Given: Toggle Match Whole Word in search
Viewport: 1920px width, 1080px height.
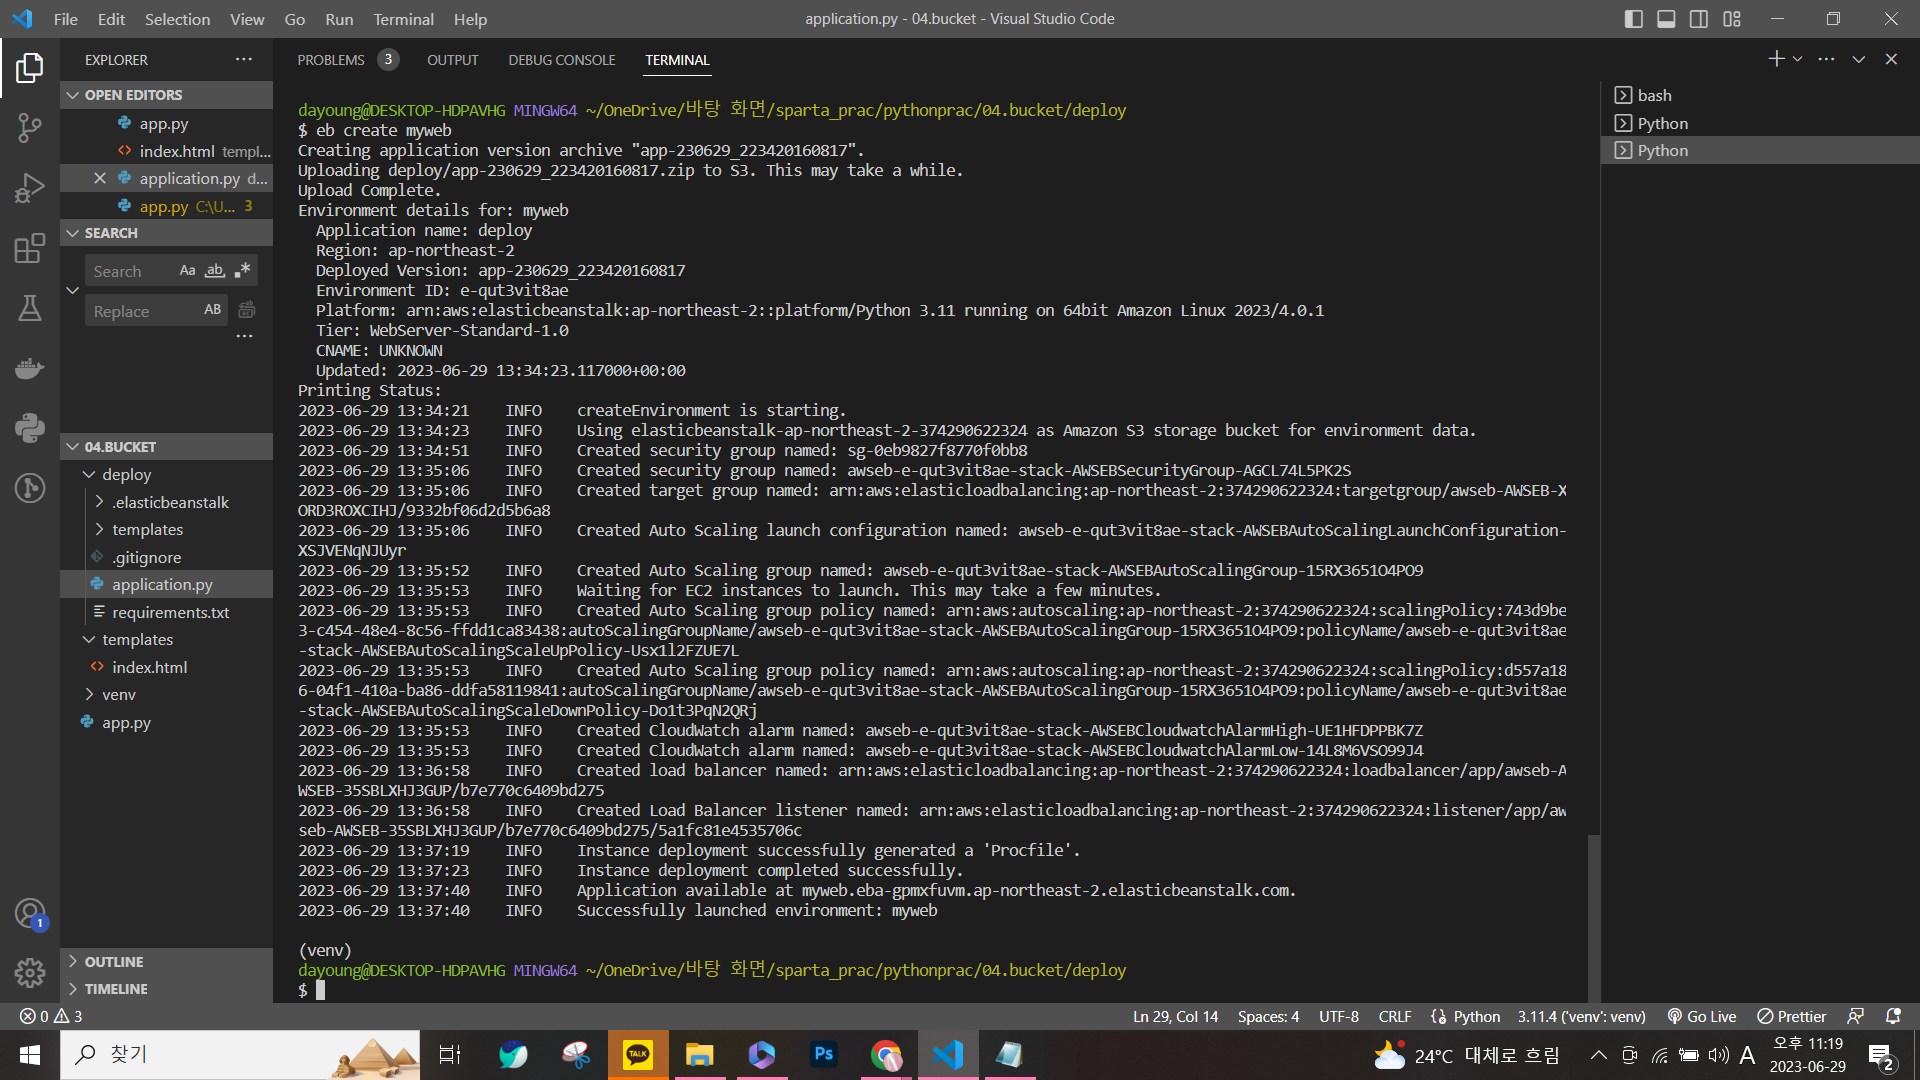Looking at the screenshot, I should click(215, 270).
